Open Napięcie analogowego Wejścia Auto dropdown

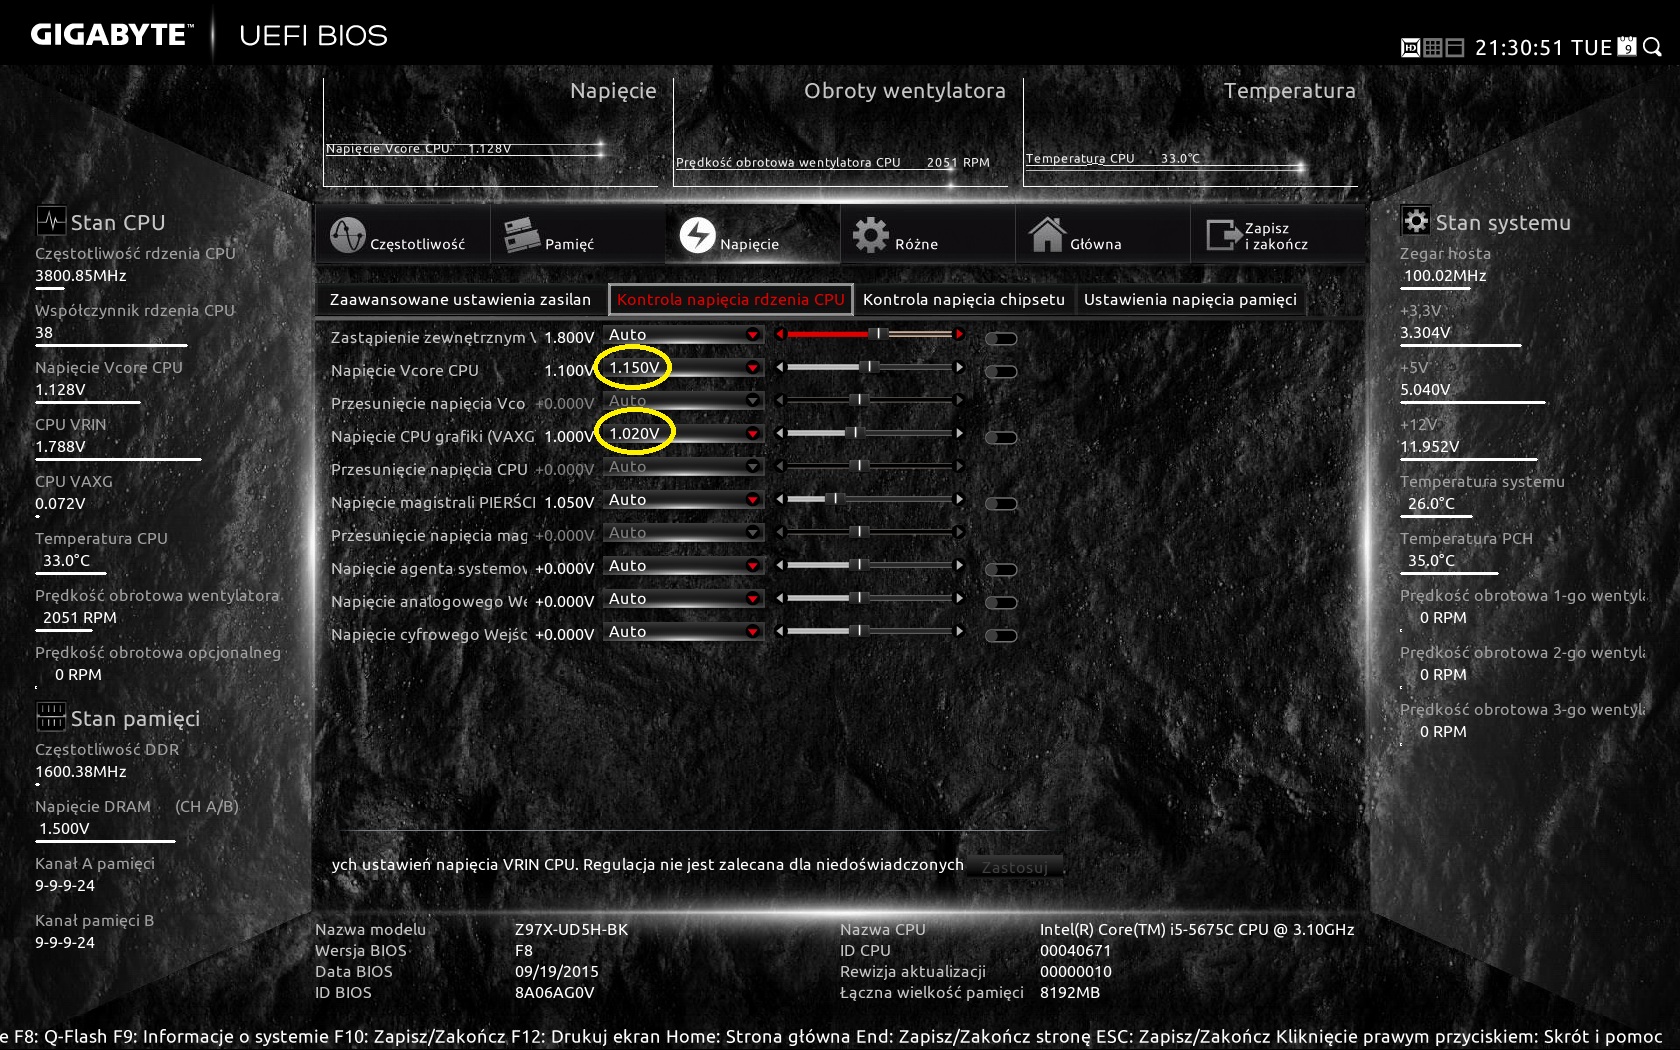[x=684, y=599]
